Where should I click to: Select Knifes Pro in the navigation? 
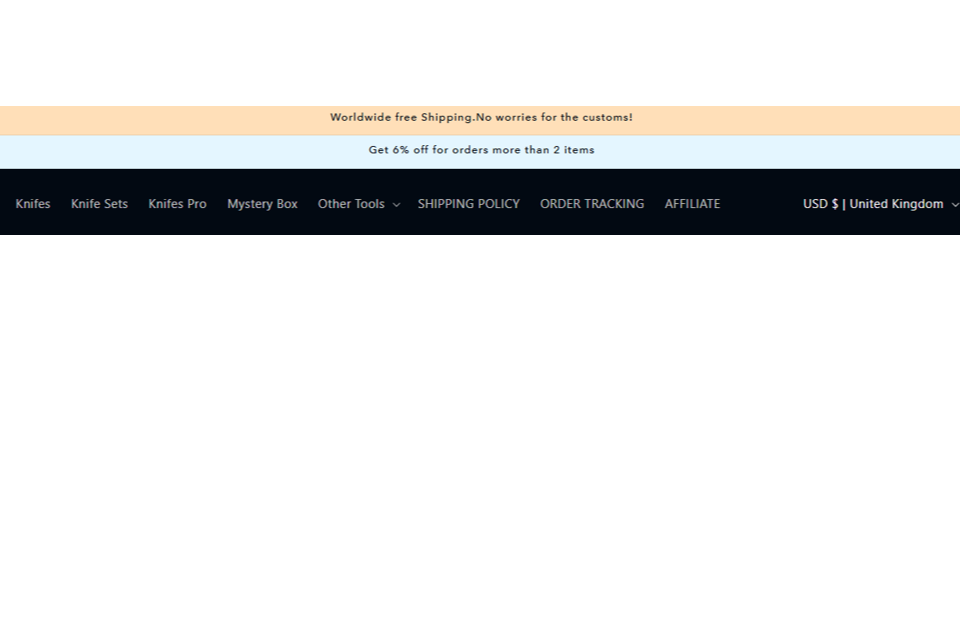click(x=177, y=204)
